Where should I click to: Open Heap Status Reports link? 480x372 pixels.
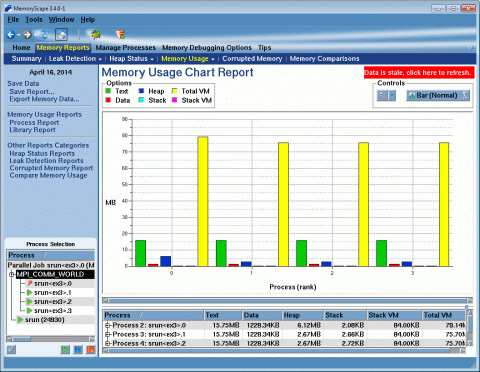(42, 153)
